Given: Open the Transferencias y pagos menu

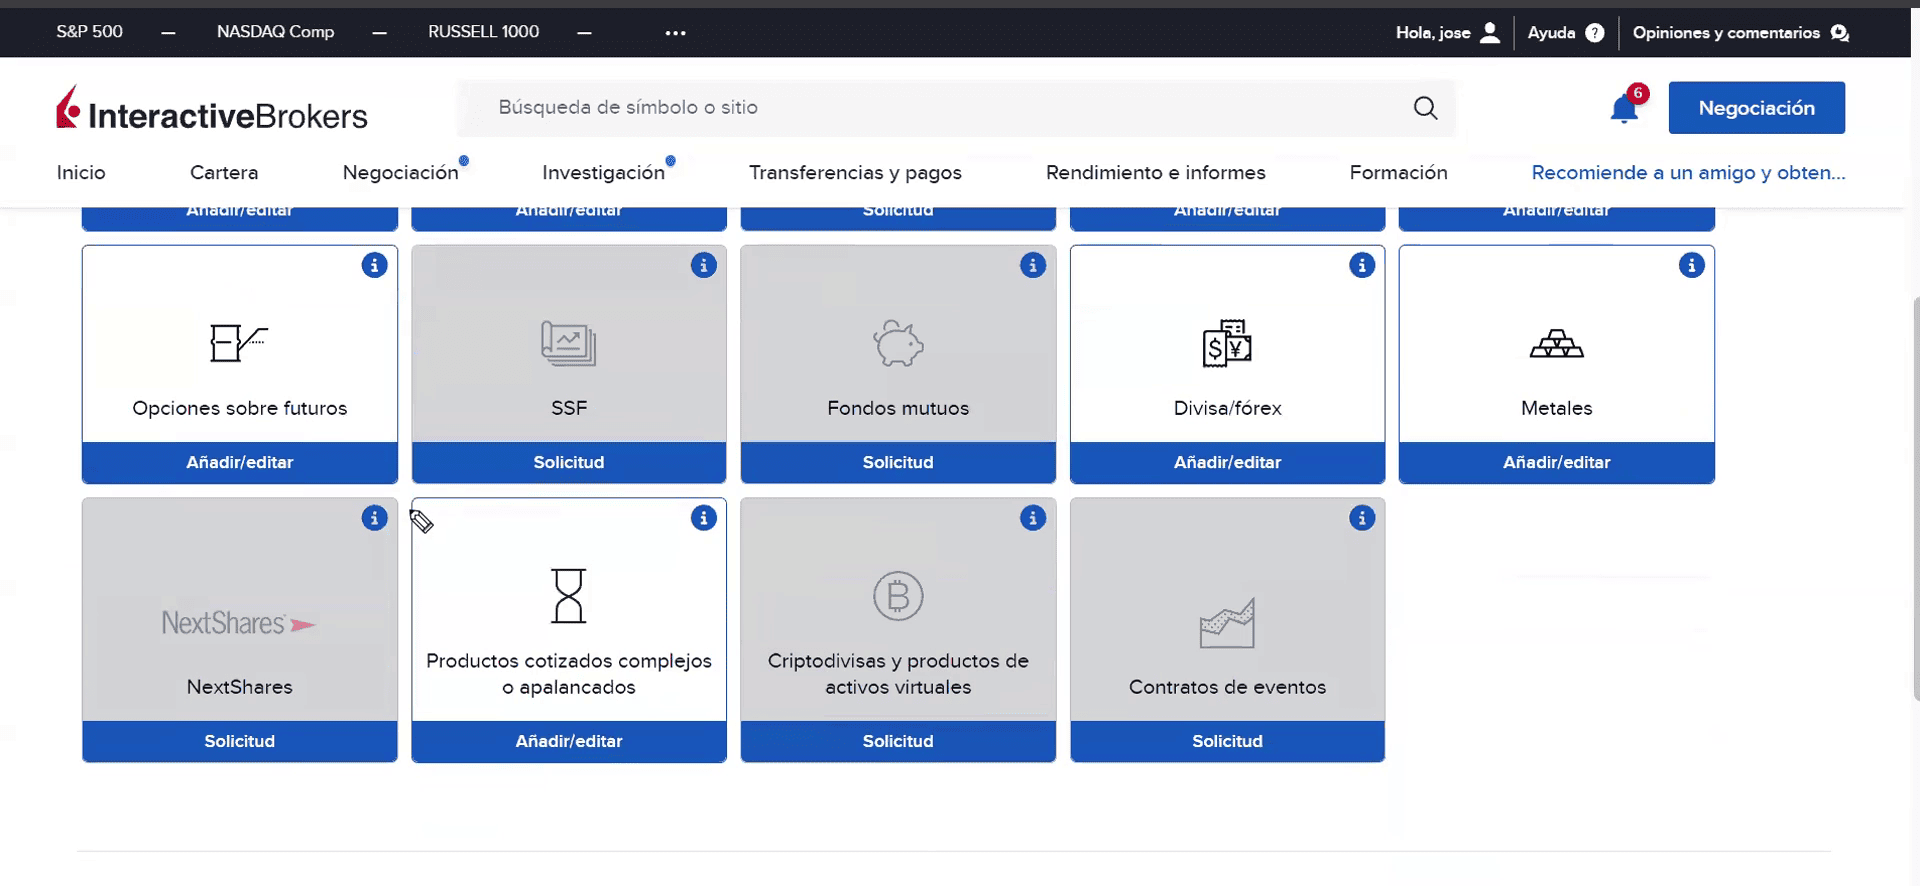Looking at the screenshot, I should click(855, 173).
